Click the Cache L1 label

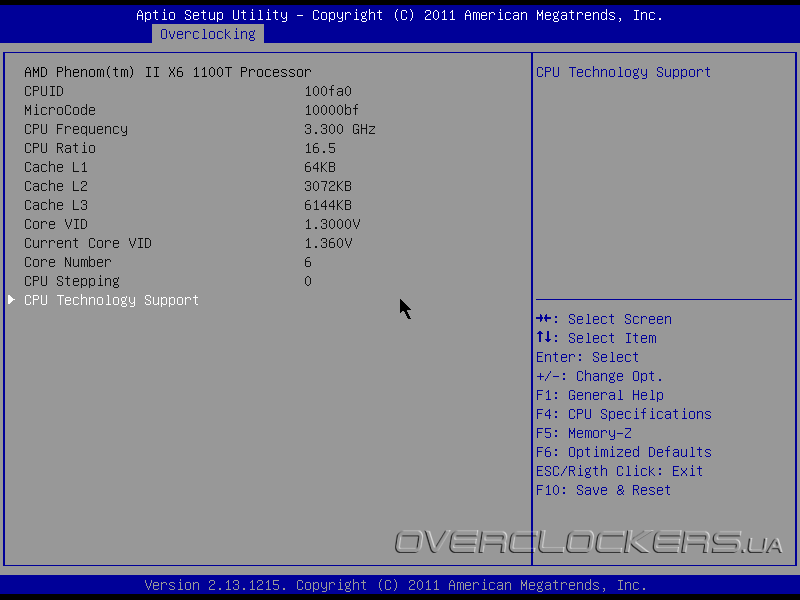coord(56,167)
